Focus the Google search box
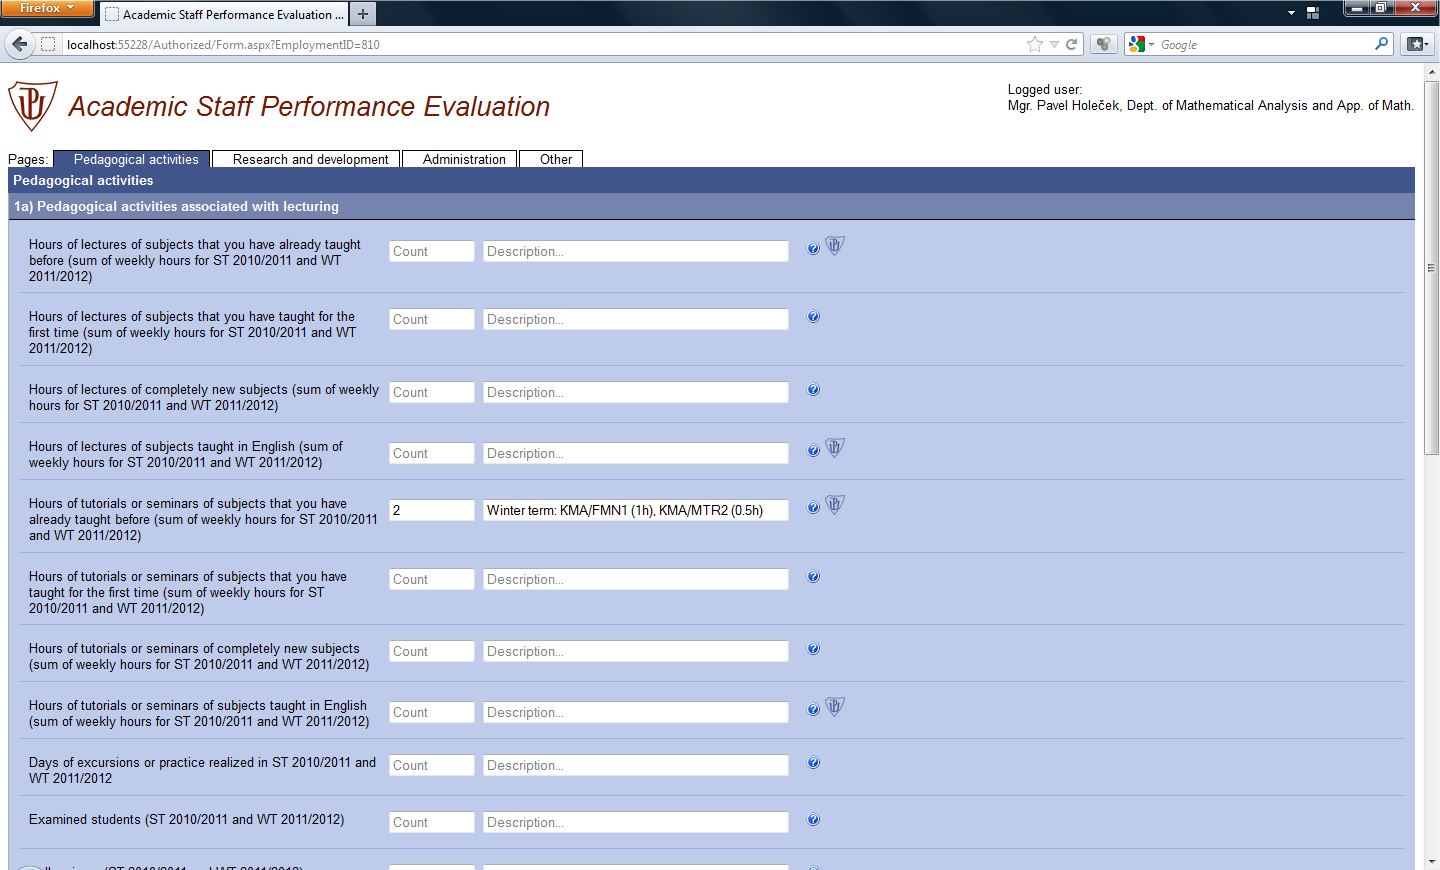 coord(1265,44)
